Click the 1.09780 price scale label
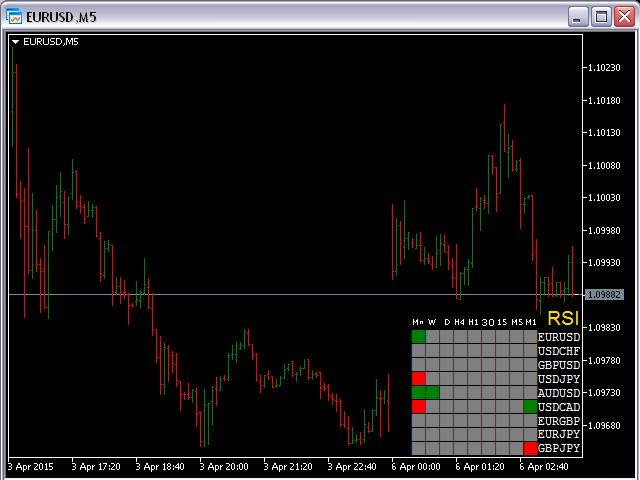640x480 pixels. click(x=604, y=360)
